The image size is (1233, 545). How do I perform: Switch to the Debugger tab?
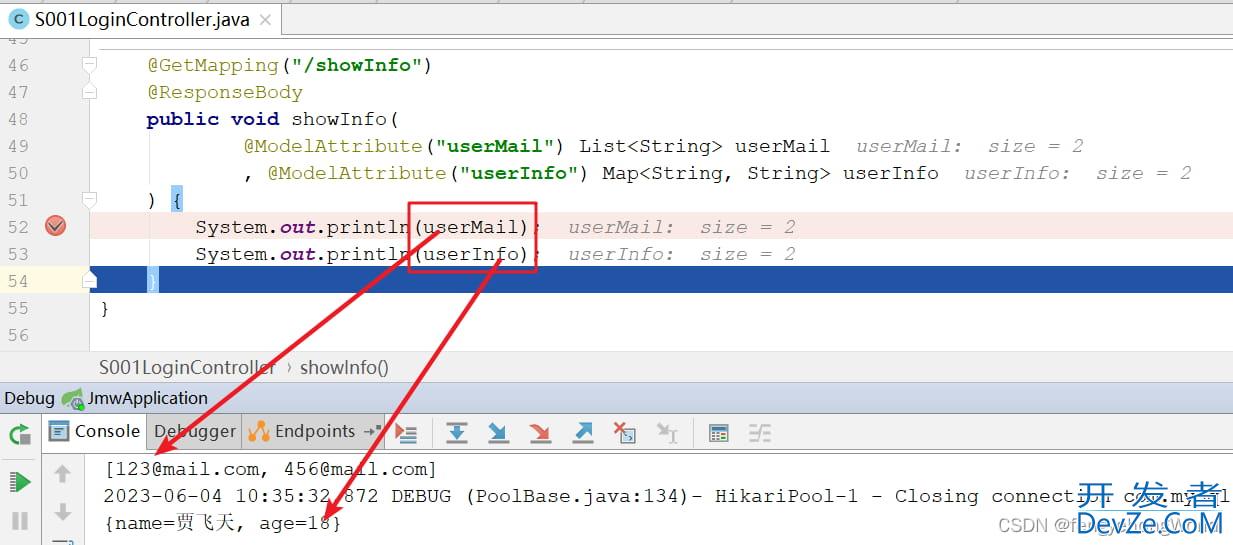pos(194,431)
